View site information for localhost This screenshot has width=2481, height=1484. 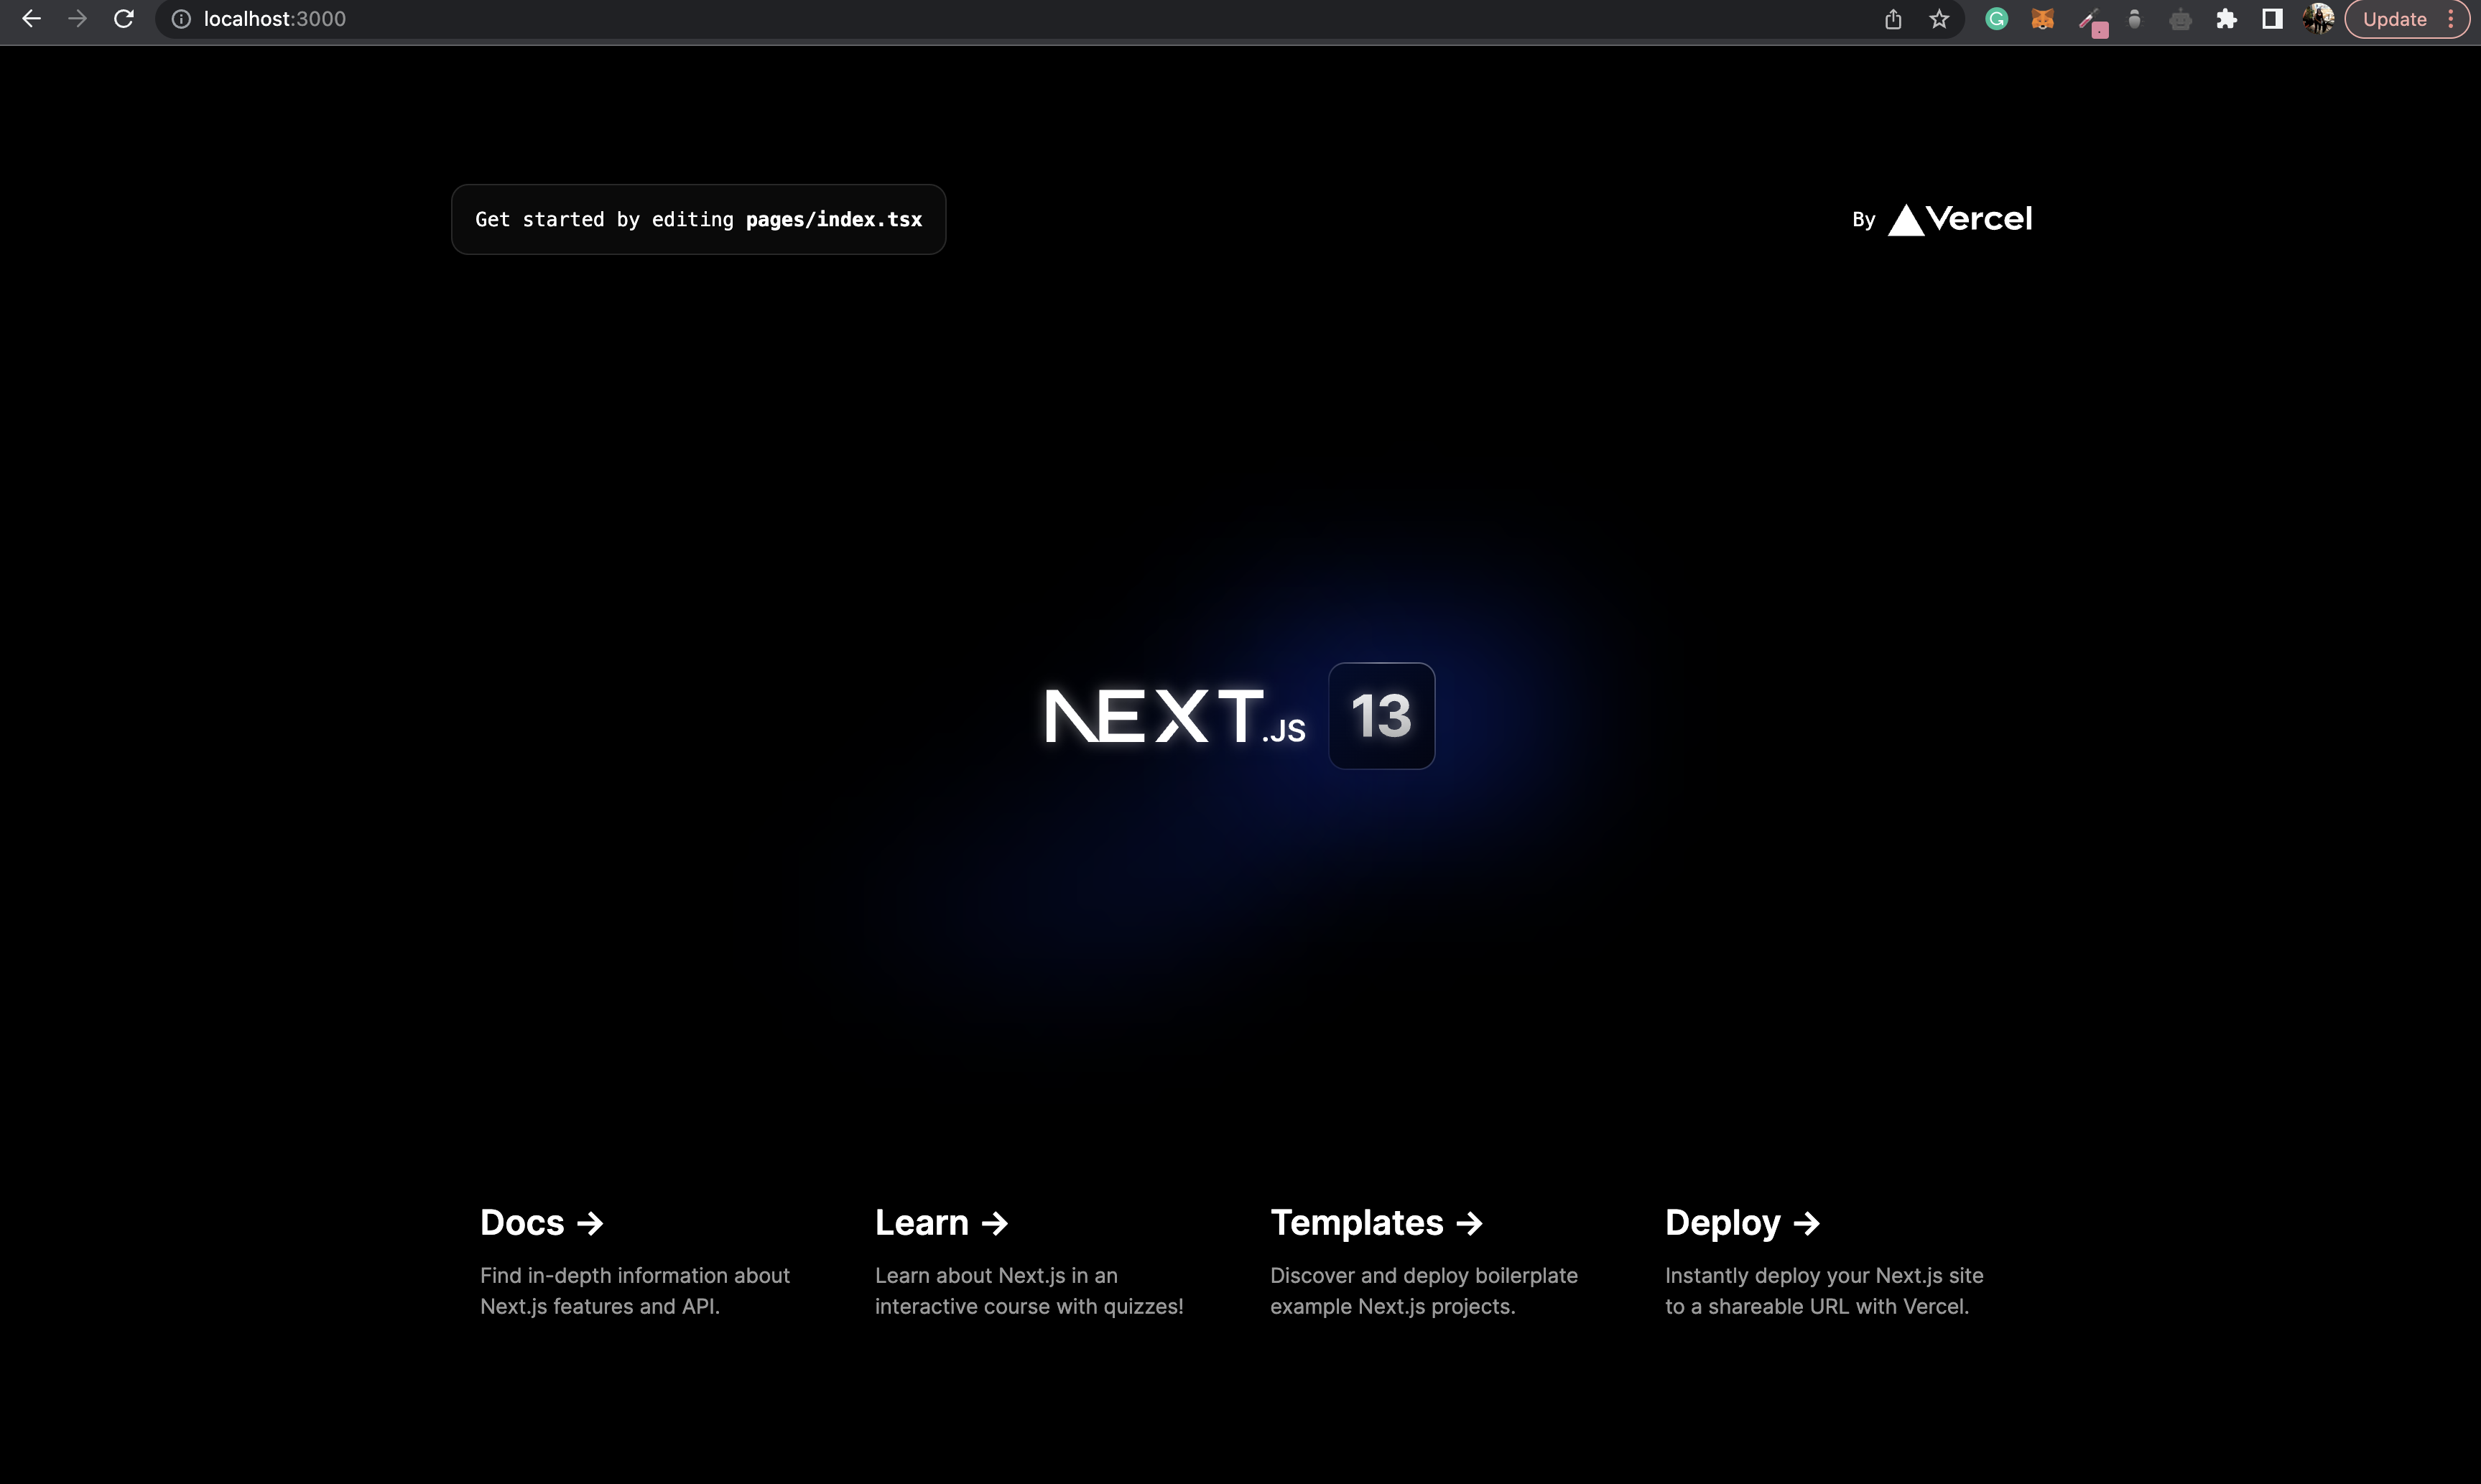tap(181, 18)
